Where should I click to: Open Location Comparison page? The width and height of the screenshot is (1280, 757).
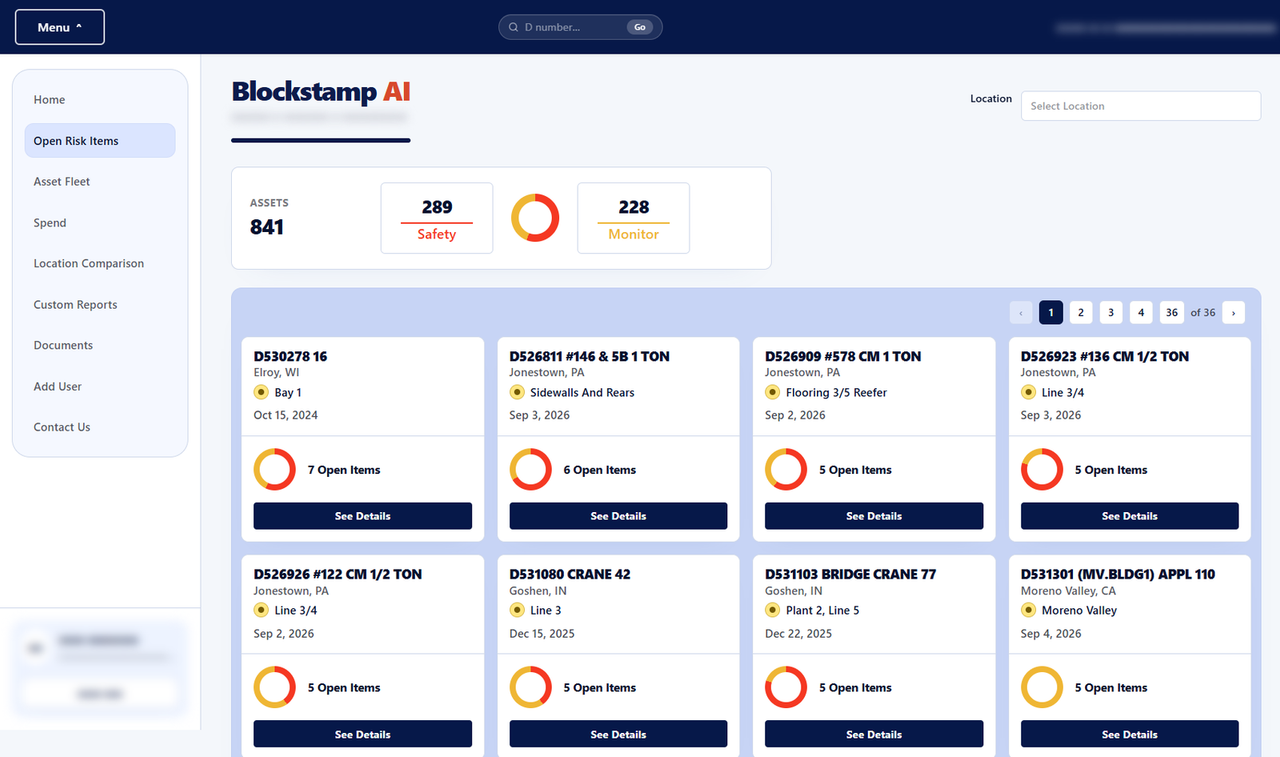pyautogui.click(x=100, y=264)
